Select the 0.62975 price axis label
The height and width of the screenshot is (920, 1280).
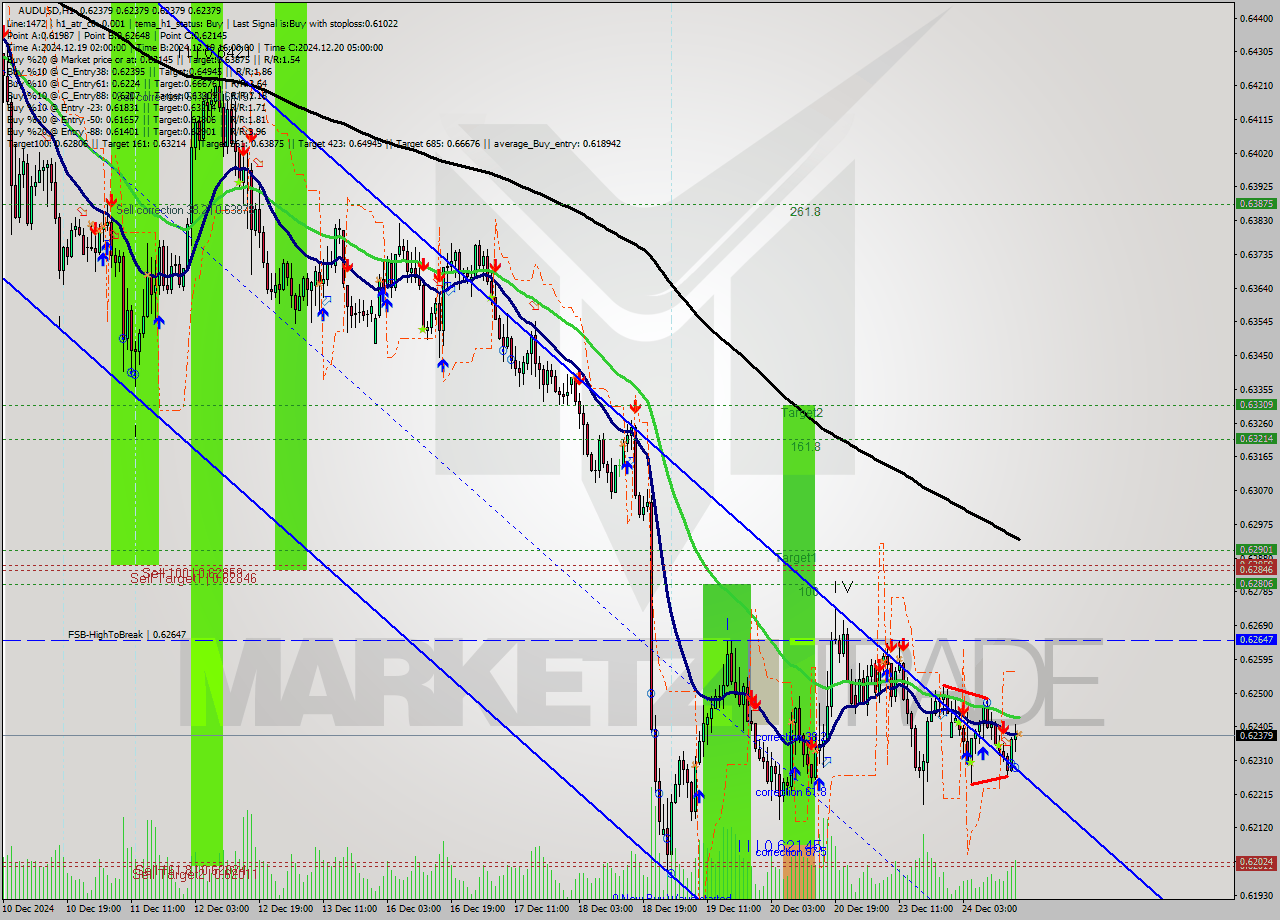1256,524
